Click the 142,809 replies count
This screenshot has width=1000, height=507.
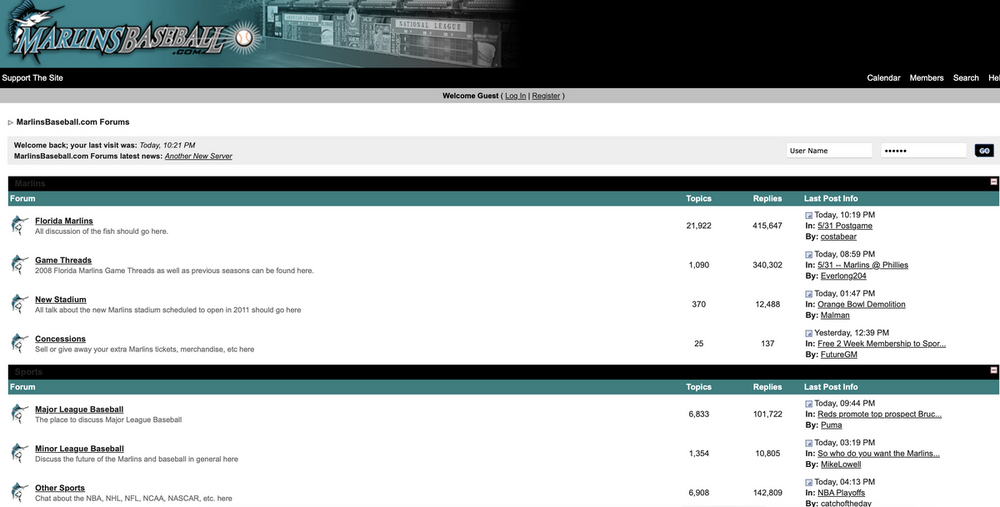tap(767, 493)
